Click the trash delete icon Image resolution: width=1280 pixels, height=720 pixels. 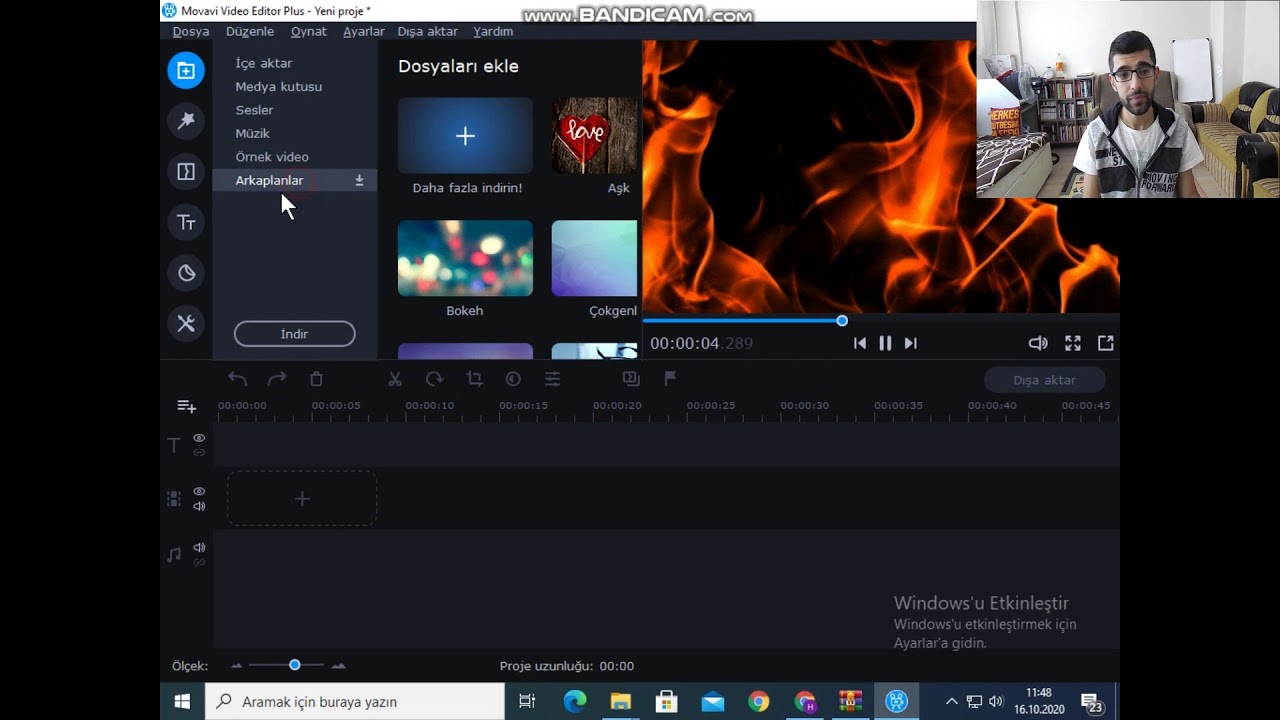[316, 379]
